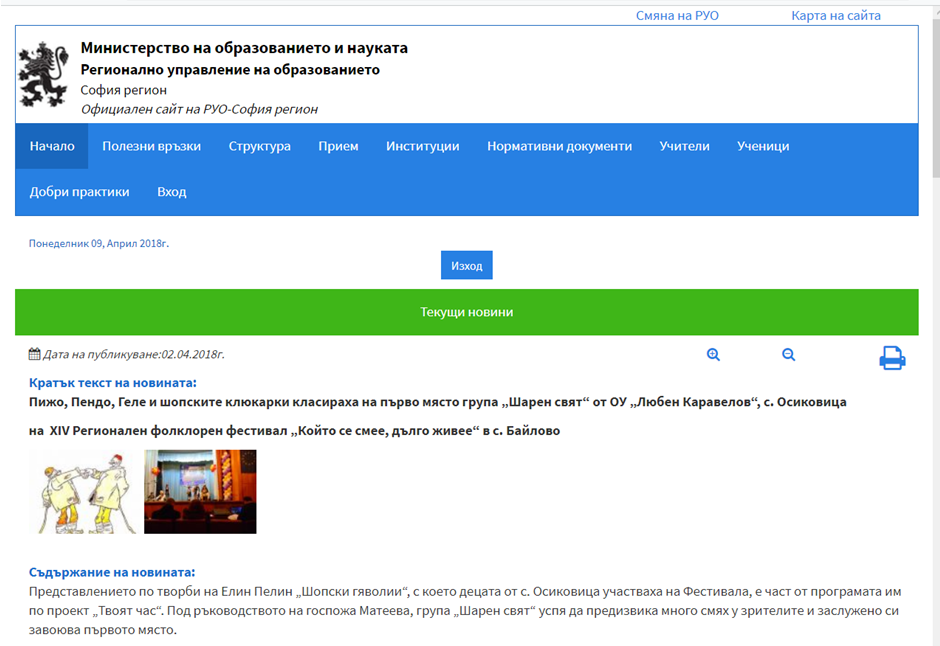Open the Ученици menu item
Screen dimensions: 940x646
click(x=763, y=146)
